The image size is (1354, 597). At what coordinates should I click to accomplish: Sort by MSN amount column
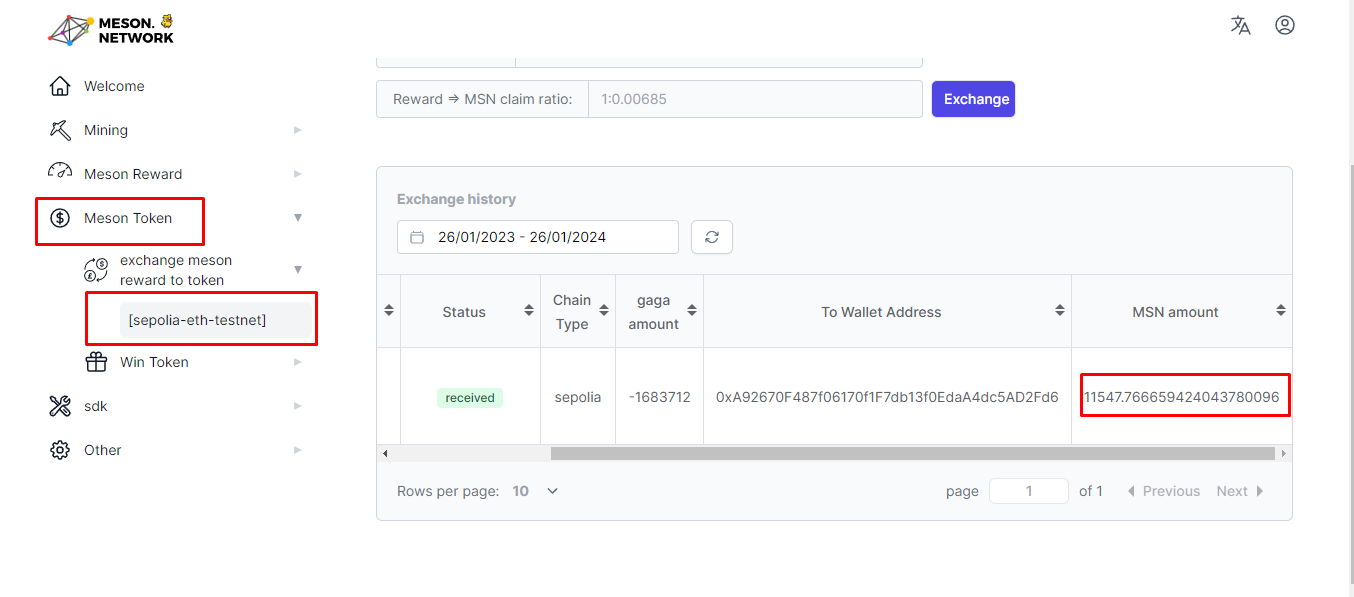(x=1281, y=312)
